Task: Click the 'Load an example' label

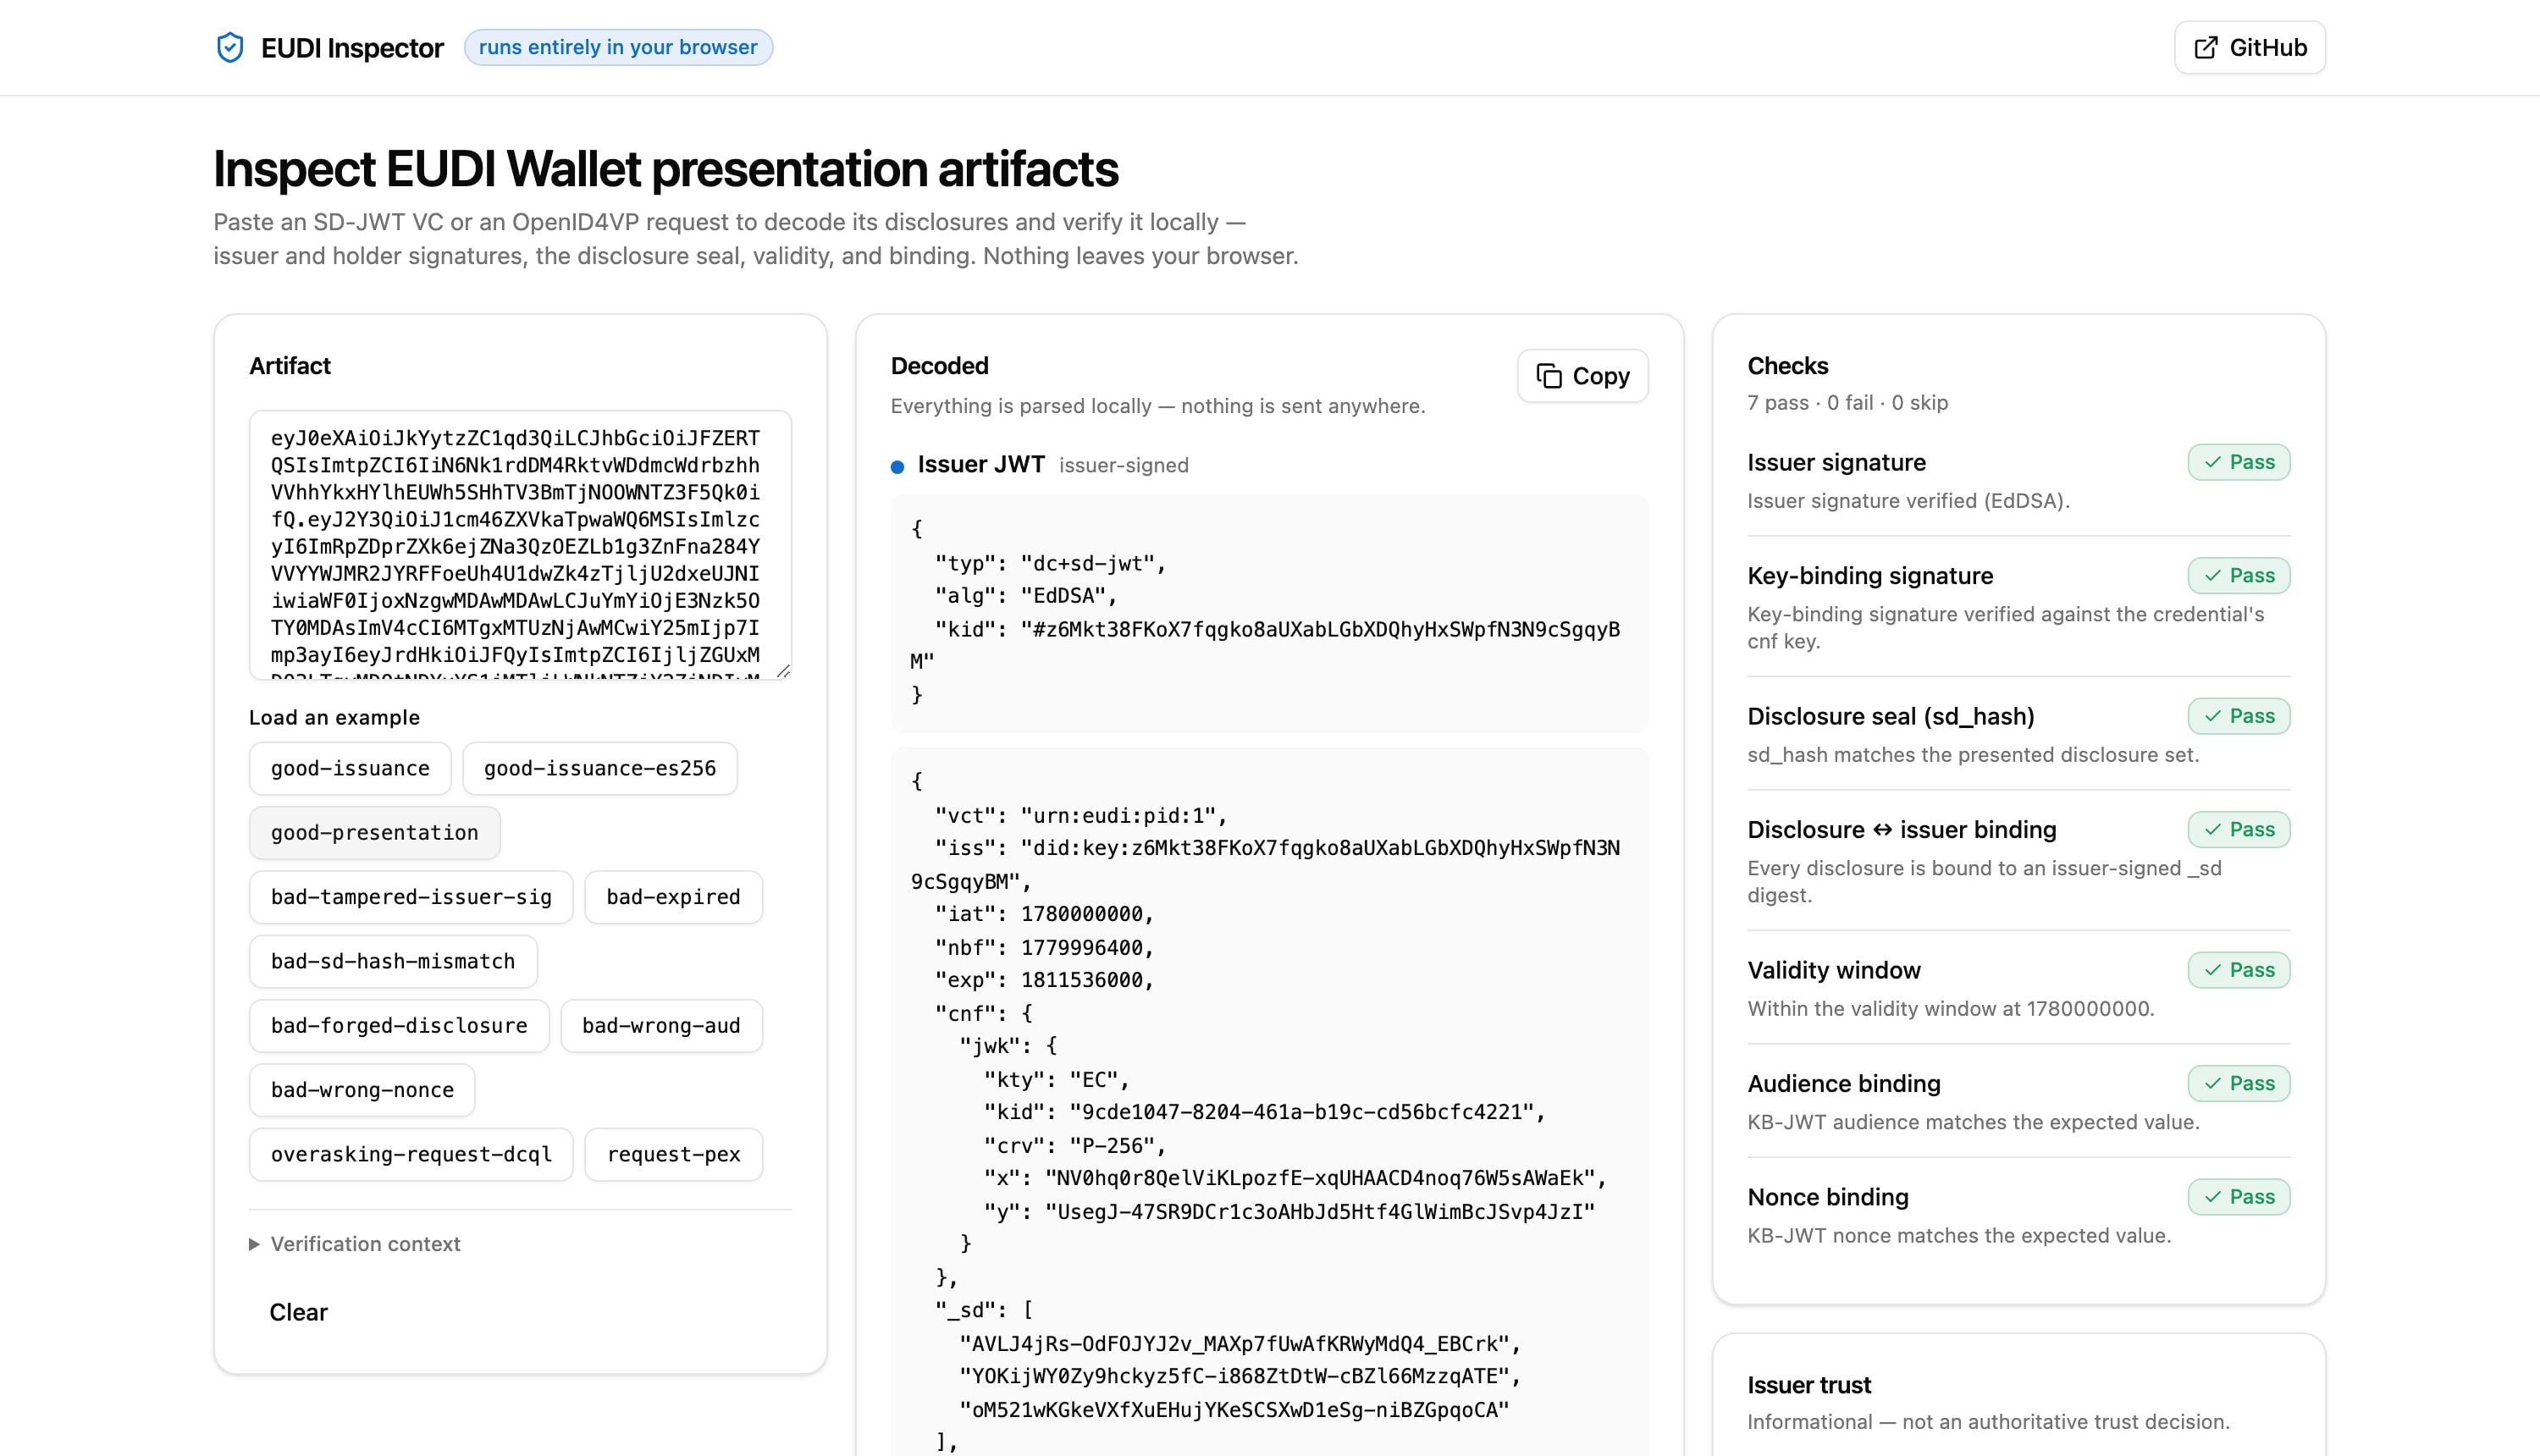Action: click(334, 717)
